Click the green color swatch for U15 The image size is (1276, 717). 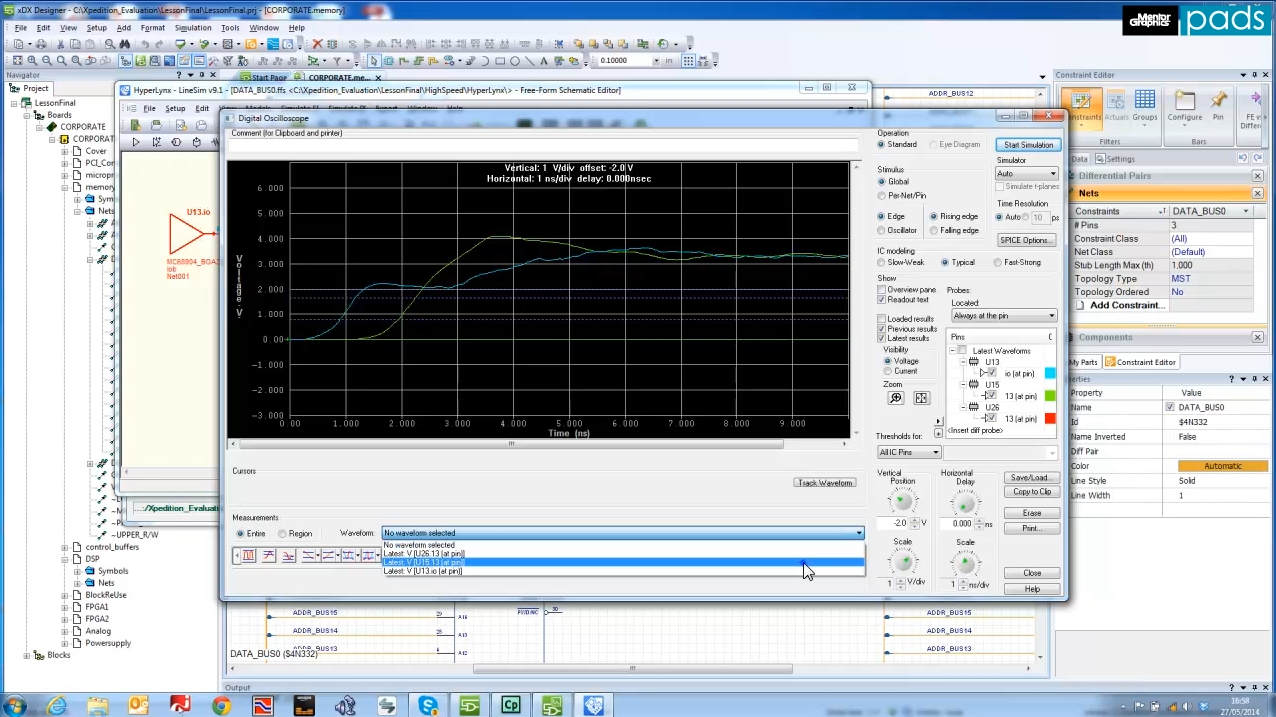[1049, 396]
